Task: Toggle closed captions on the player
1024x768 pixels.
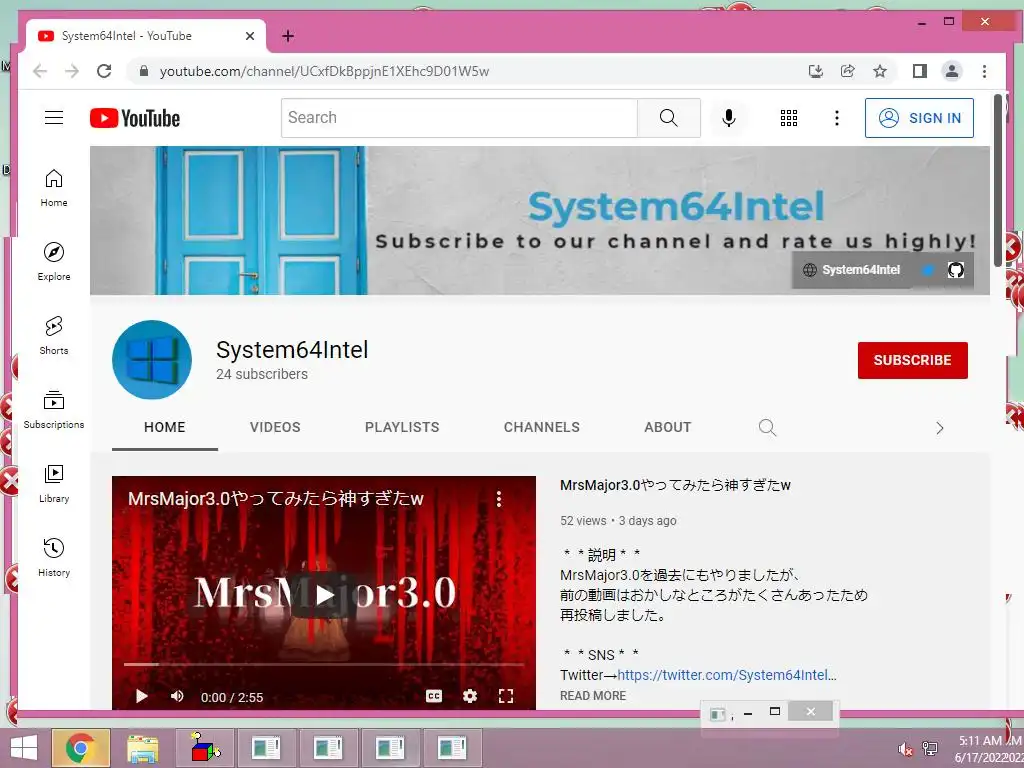Action: (x=434, y=696)
